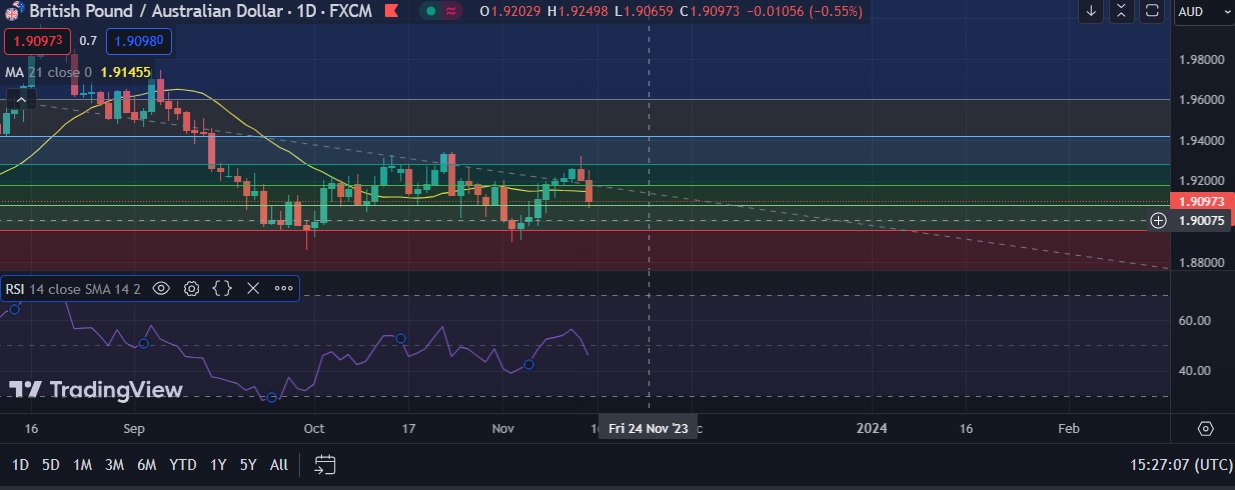Viewport: 1235px width, 490px height.
Task: Open RSI source code braces icon
Action: click(222, 288)
